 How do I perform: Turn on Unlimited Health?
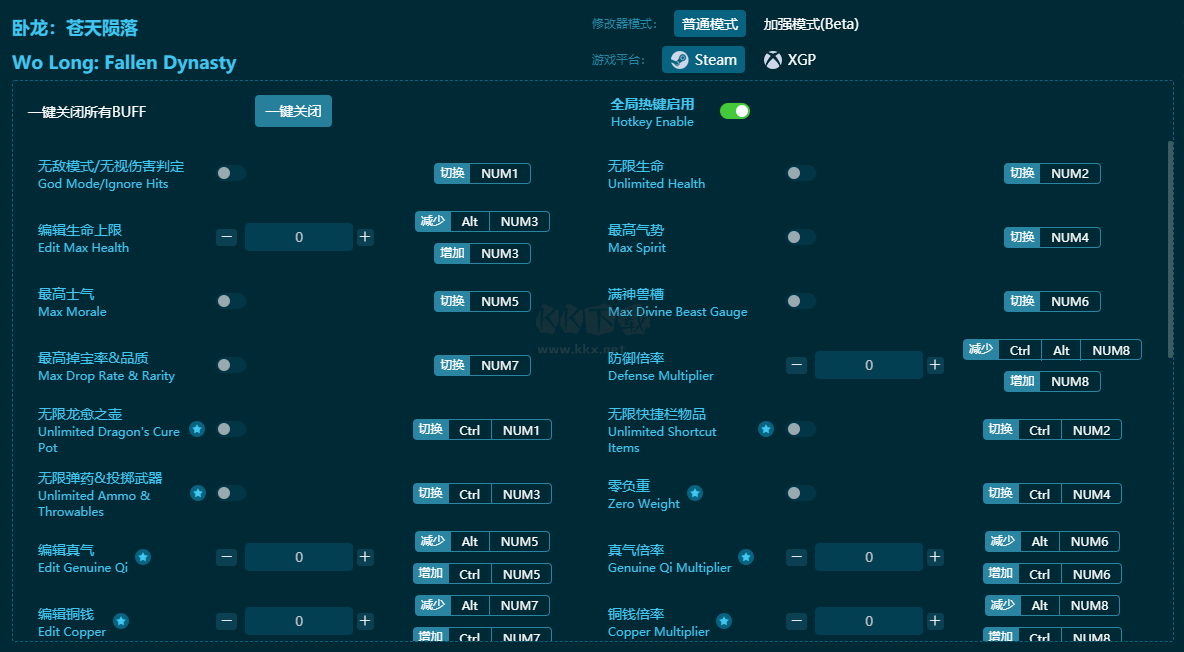tap(800, 173)
